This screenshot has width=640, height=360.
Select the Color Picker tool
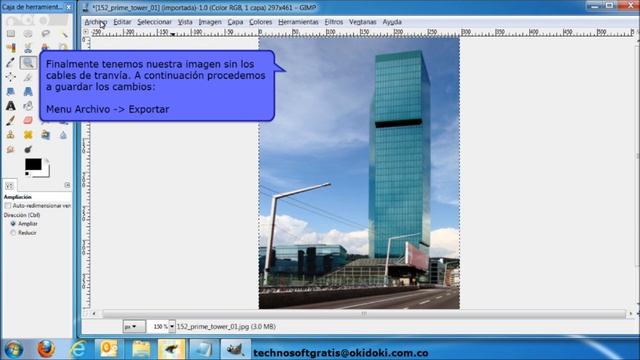[11, 62]
